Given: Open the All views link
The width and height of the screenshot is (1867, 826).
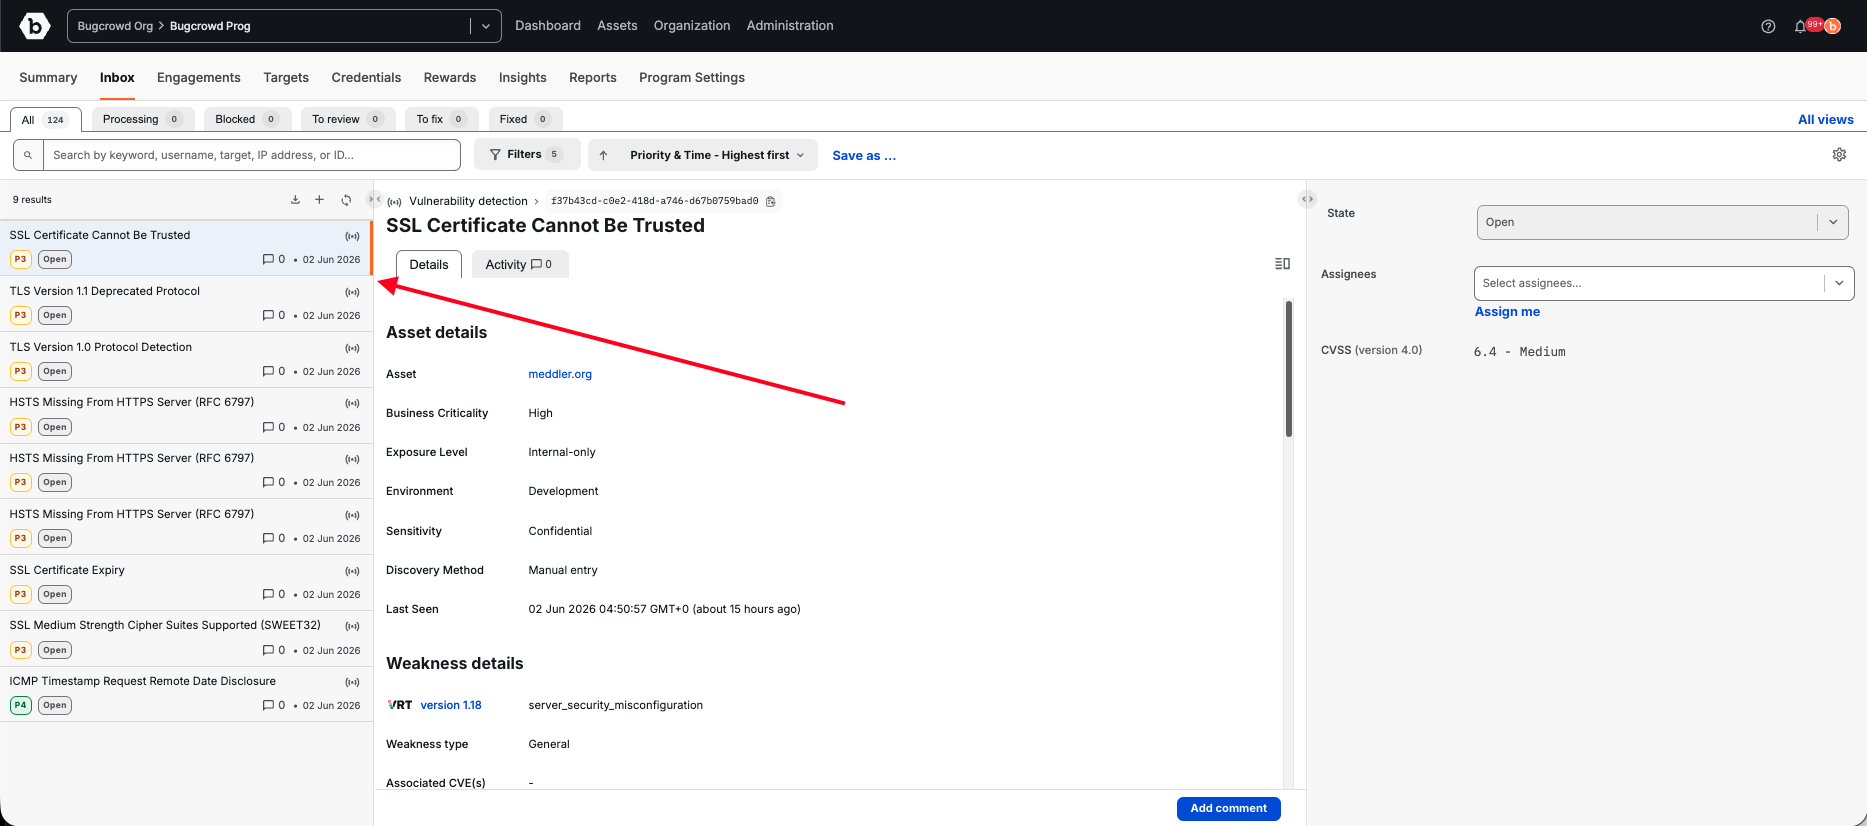Looking at the screenshot, I should [1826, 119].
